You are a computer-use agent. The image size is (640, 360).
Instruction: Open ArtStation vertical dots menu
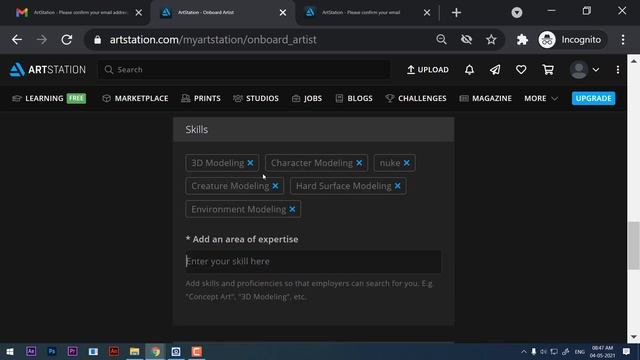point(618,70)
